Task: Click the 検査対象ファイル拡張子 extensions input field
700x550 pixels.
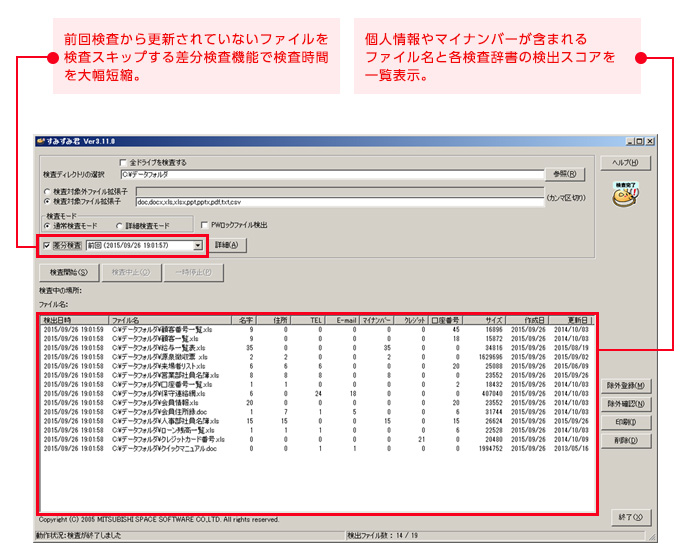Action: [340, 202]
